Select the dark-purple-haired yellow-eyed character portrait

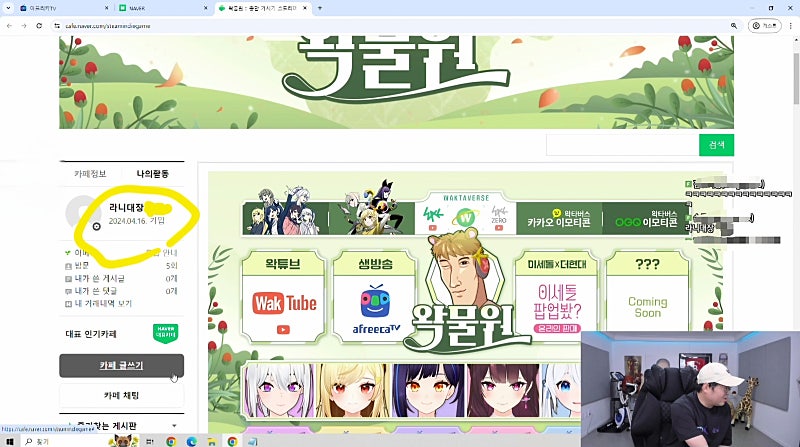coord(429,390)
